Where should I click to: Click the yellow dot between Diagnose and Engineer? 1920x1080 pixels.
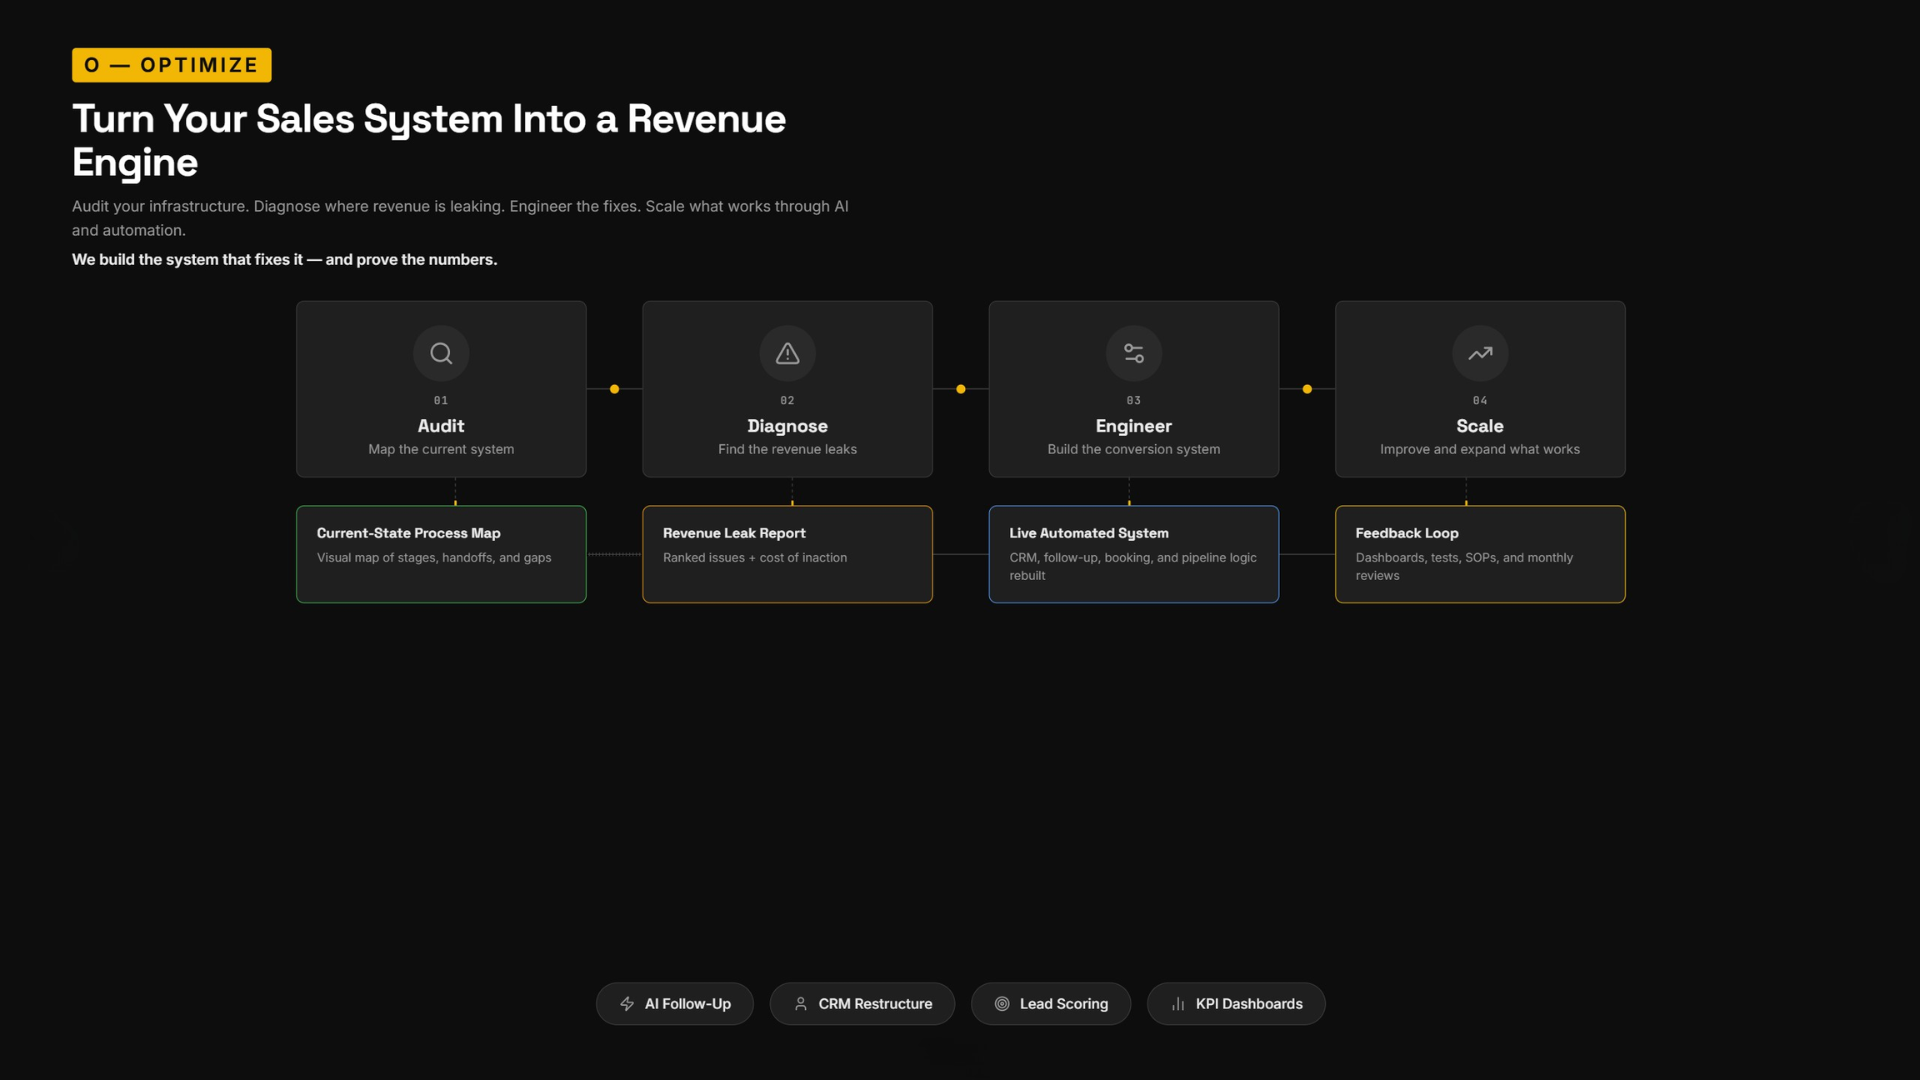tap(961, 389)
